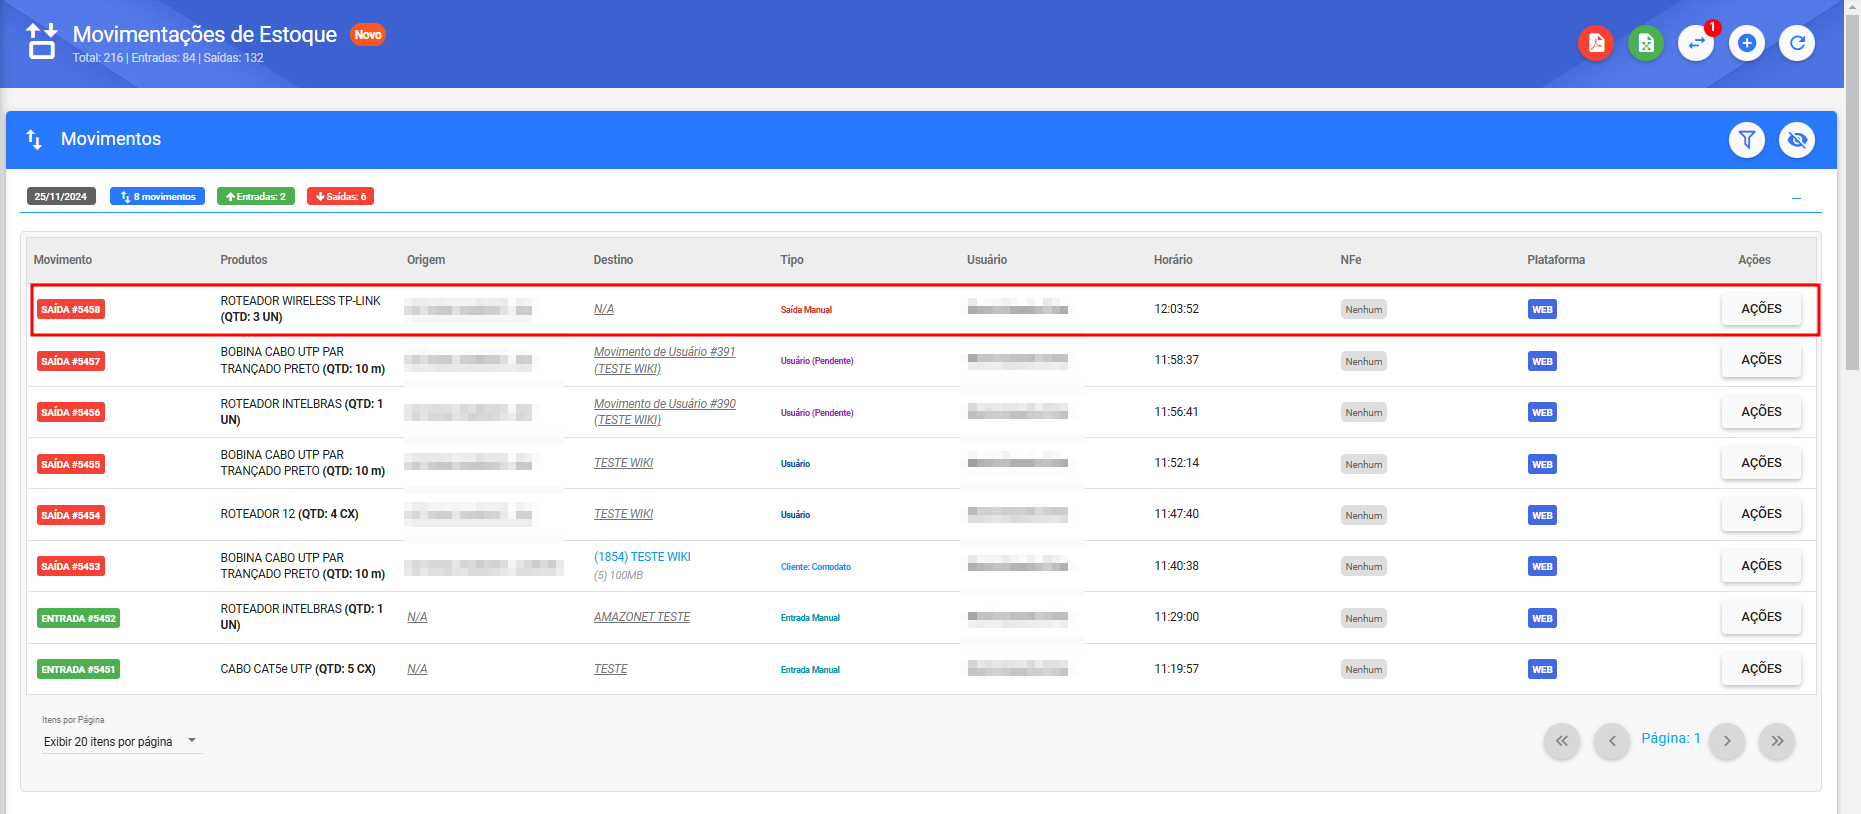Open the (1854) TESTE WIKI client link

642,557
